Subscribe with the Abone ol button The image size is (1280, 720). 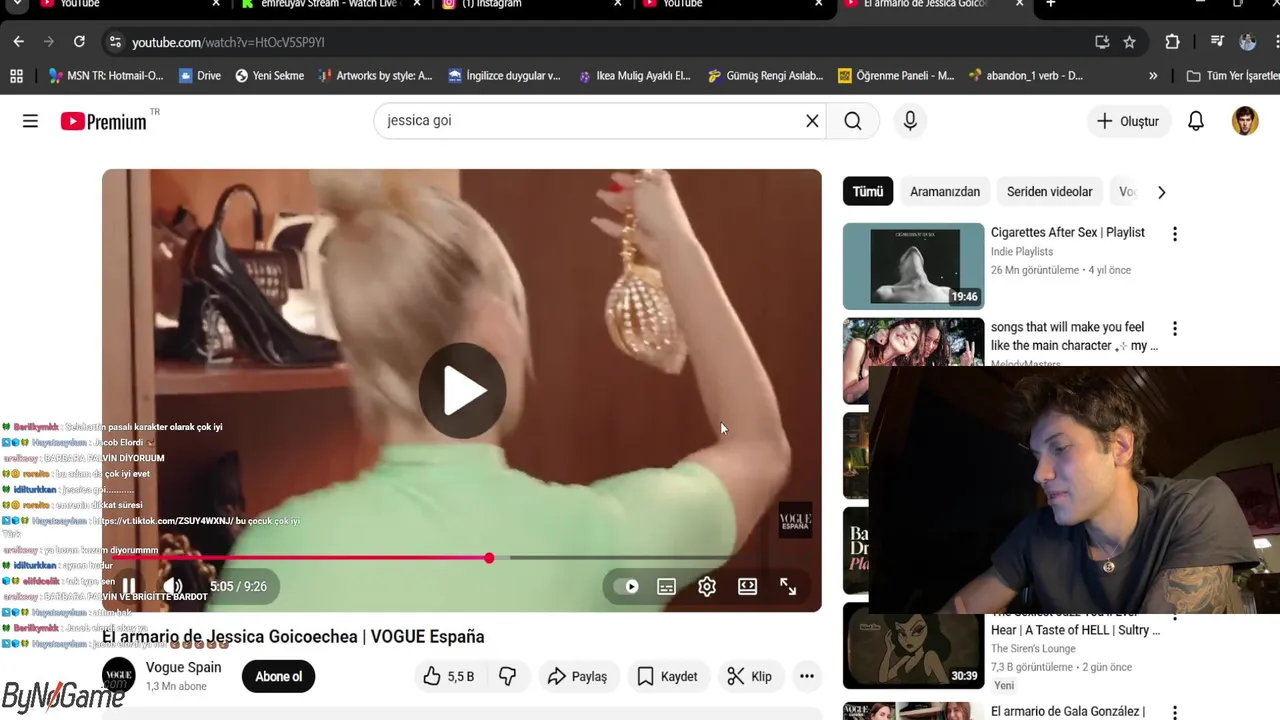(x=278, y=677)
